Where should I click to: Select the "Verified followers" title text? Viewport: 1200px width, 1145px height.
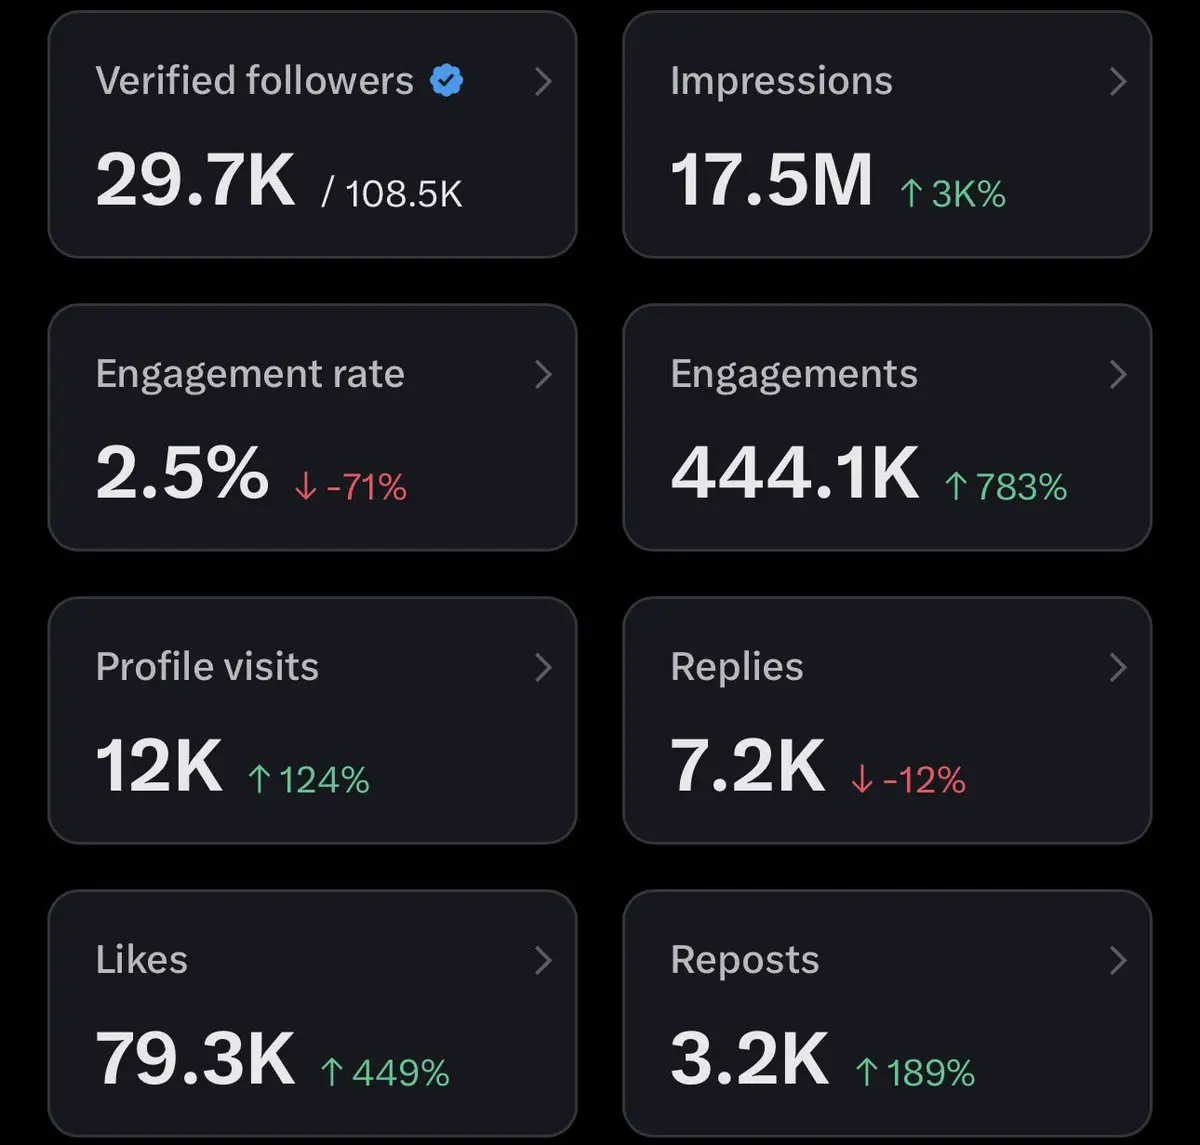point(254,81)
